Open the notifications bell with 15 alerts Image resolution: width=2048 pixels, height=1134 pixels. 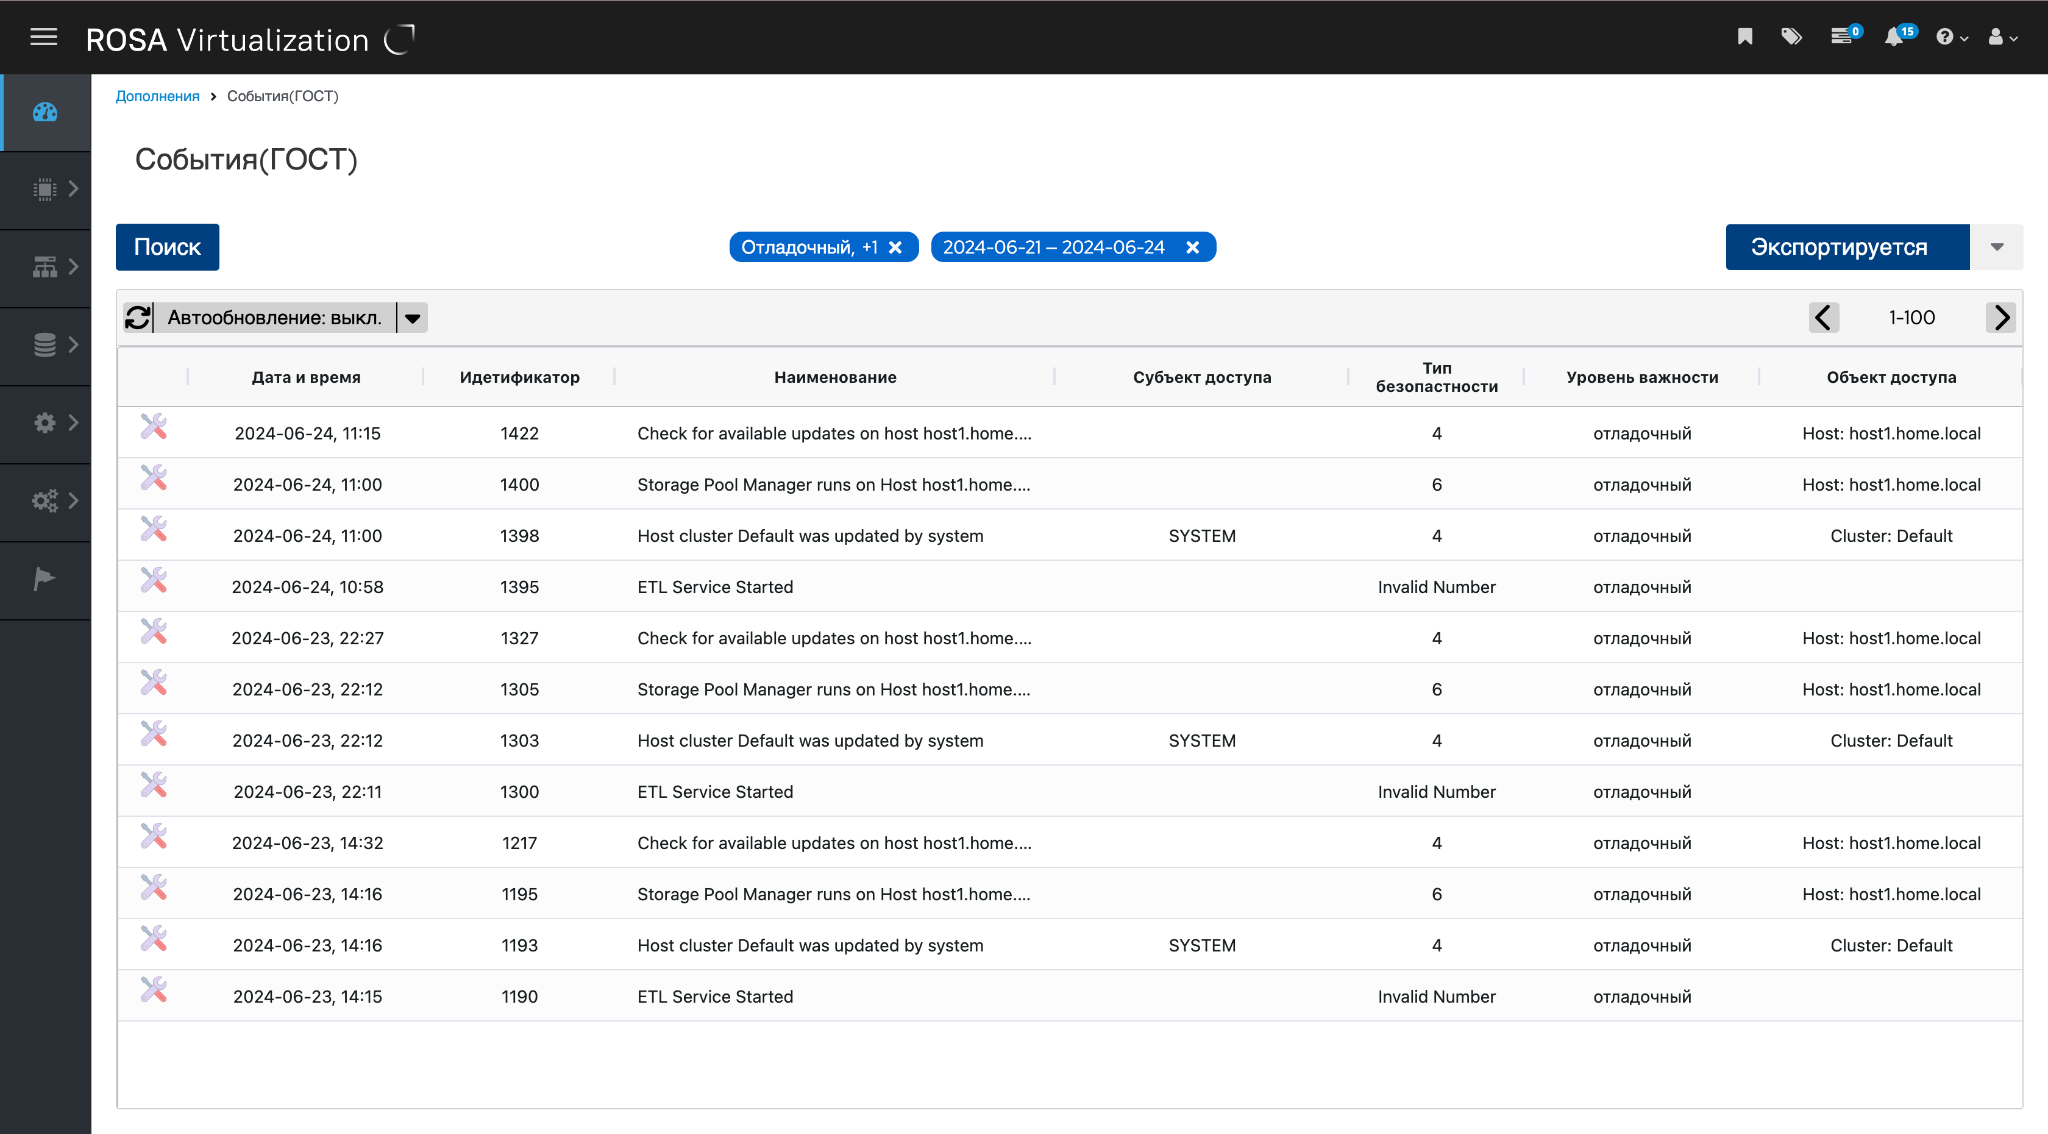(1894, 37)
